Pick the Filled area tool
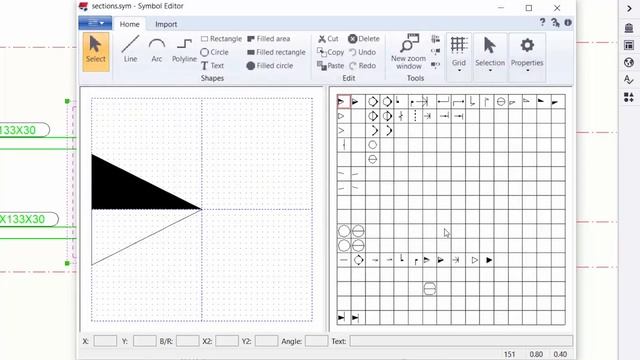This screenshot has height=360, width=640. [x=269, y=39]
